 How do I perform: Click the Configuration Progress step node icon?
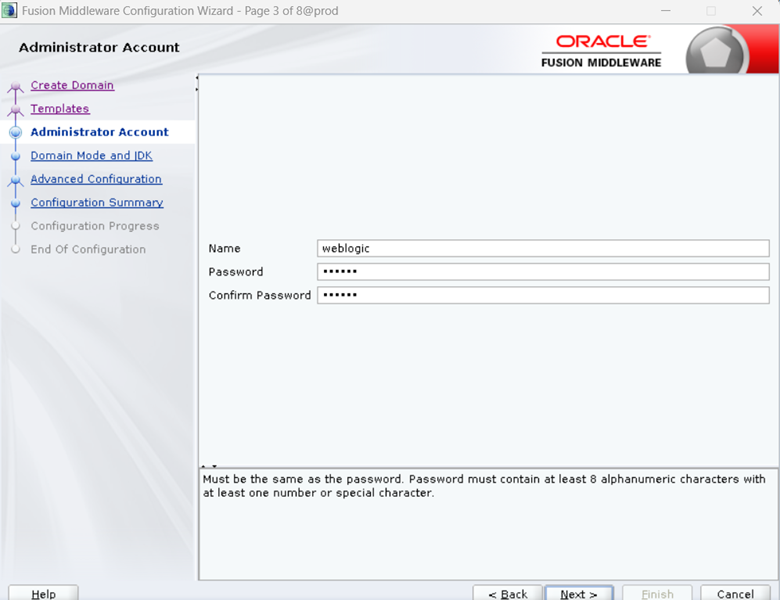(x=15, y=226)
